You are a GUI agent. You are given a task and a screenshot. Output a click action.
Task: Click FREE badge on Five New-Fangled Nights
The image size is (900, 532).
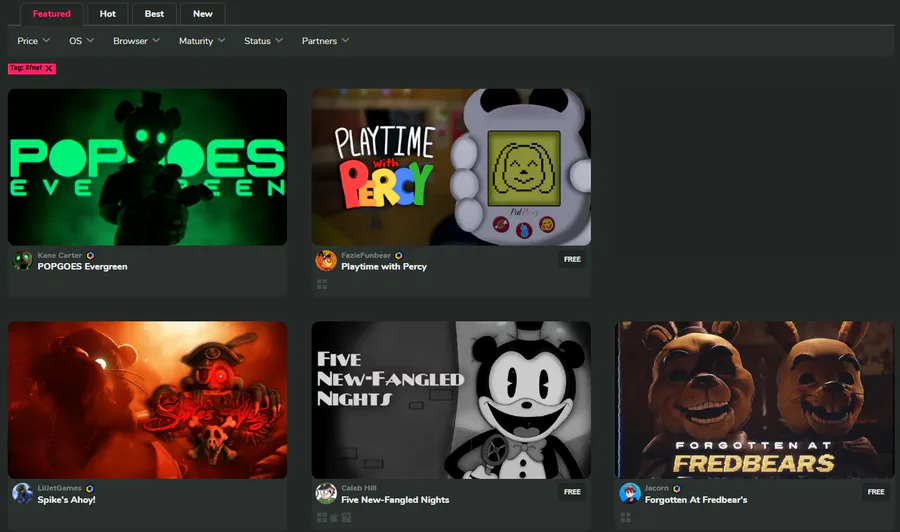[572, 492]
